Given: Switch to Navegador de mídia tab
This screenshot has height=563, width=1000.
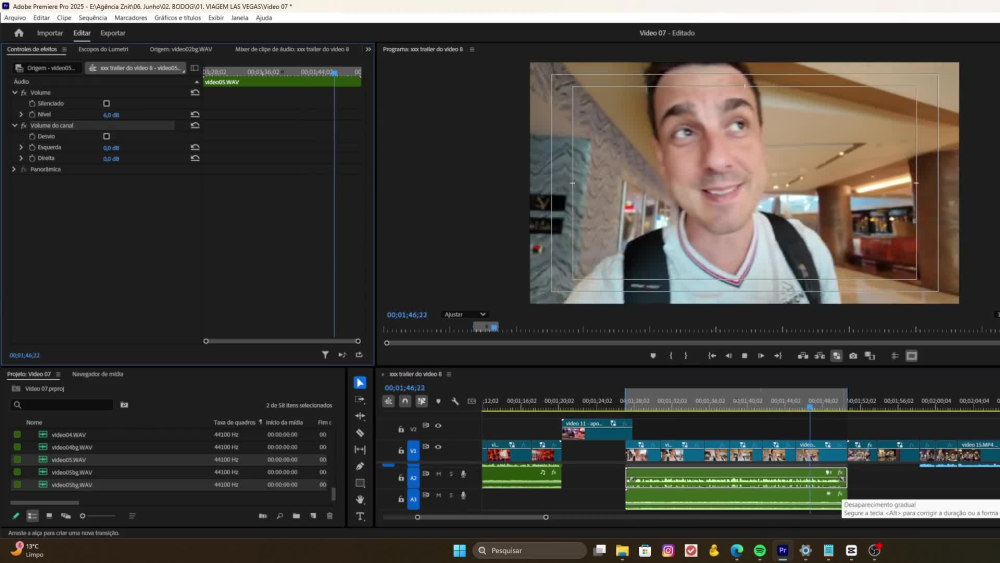Looking at the screenshot, I should coord(98,374).
